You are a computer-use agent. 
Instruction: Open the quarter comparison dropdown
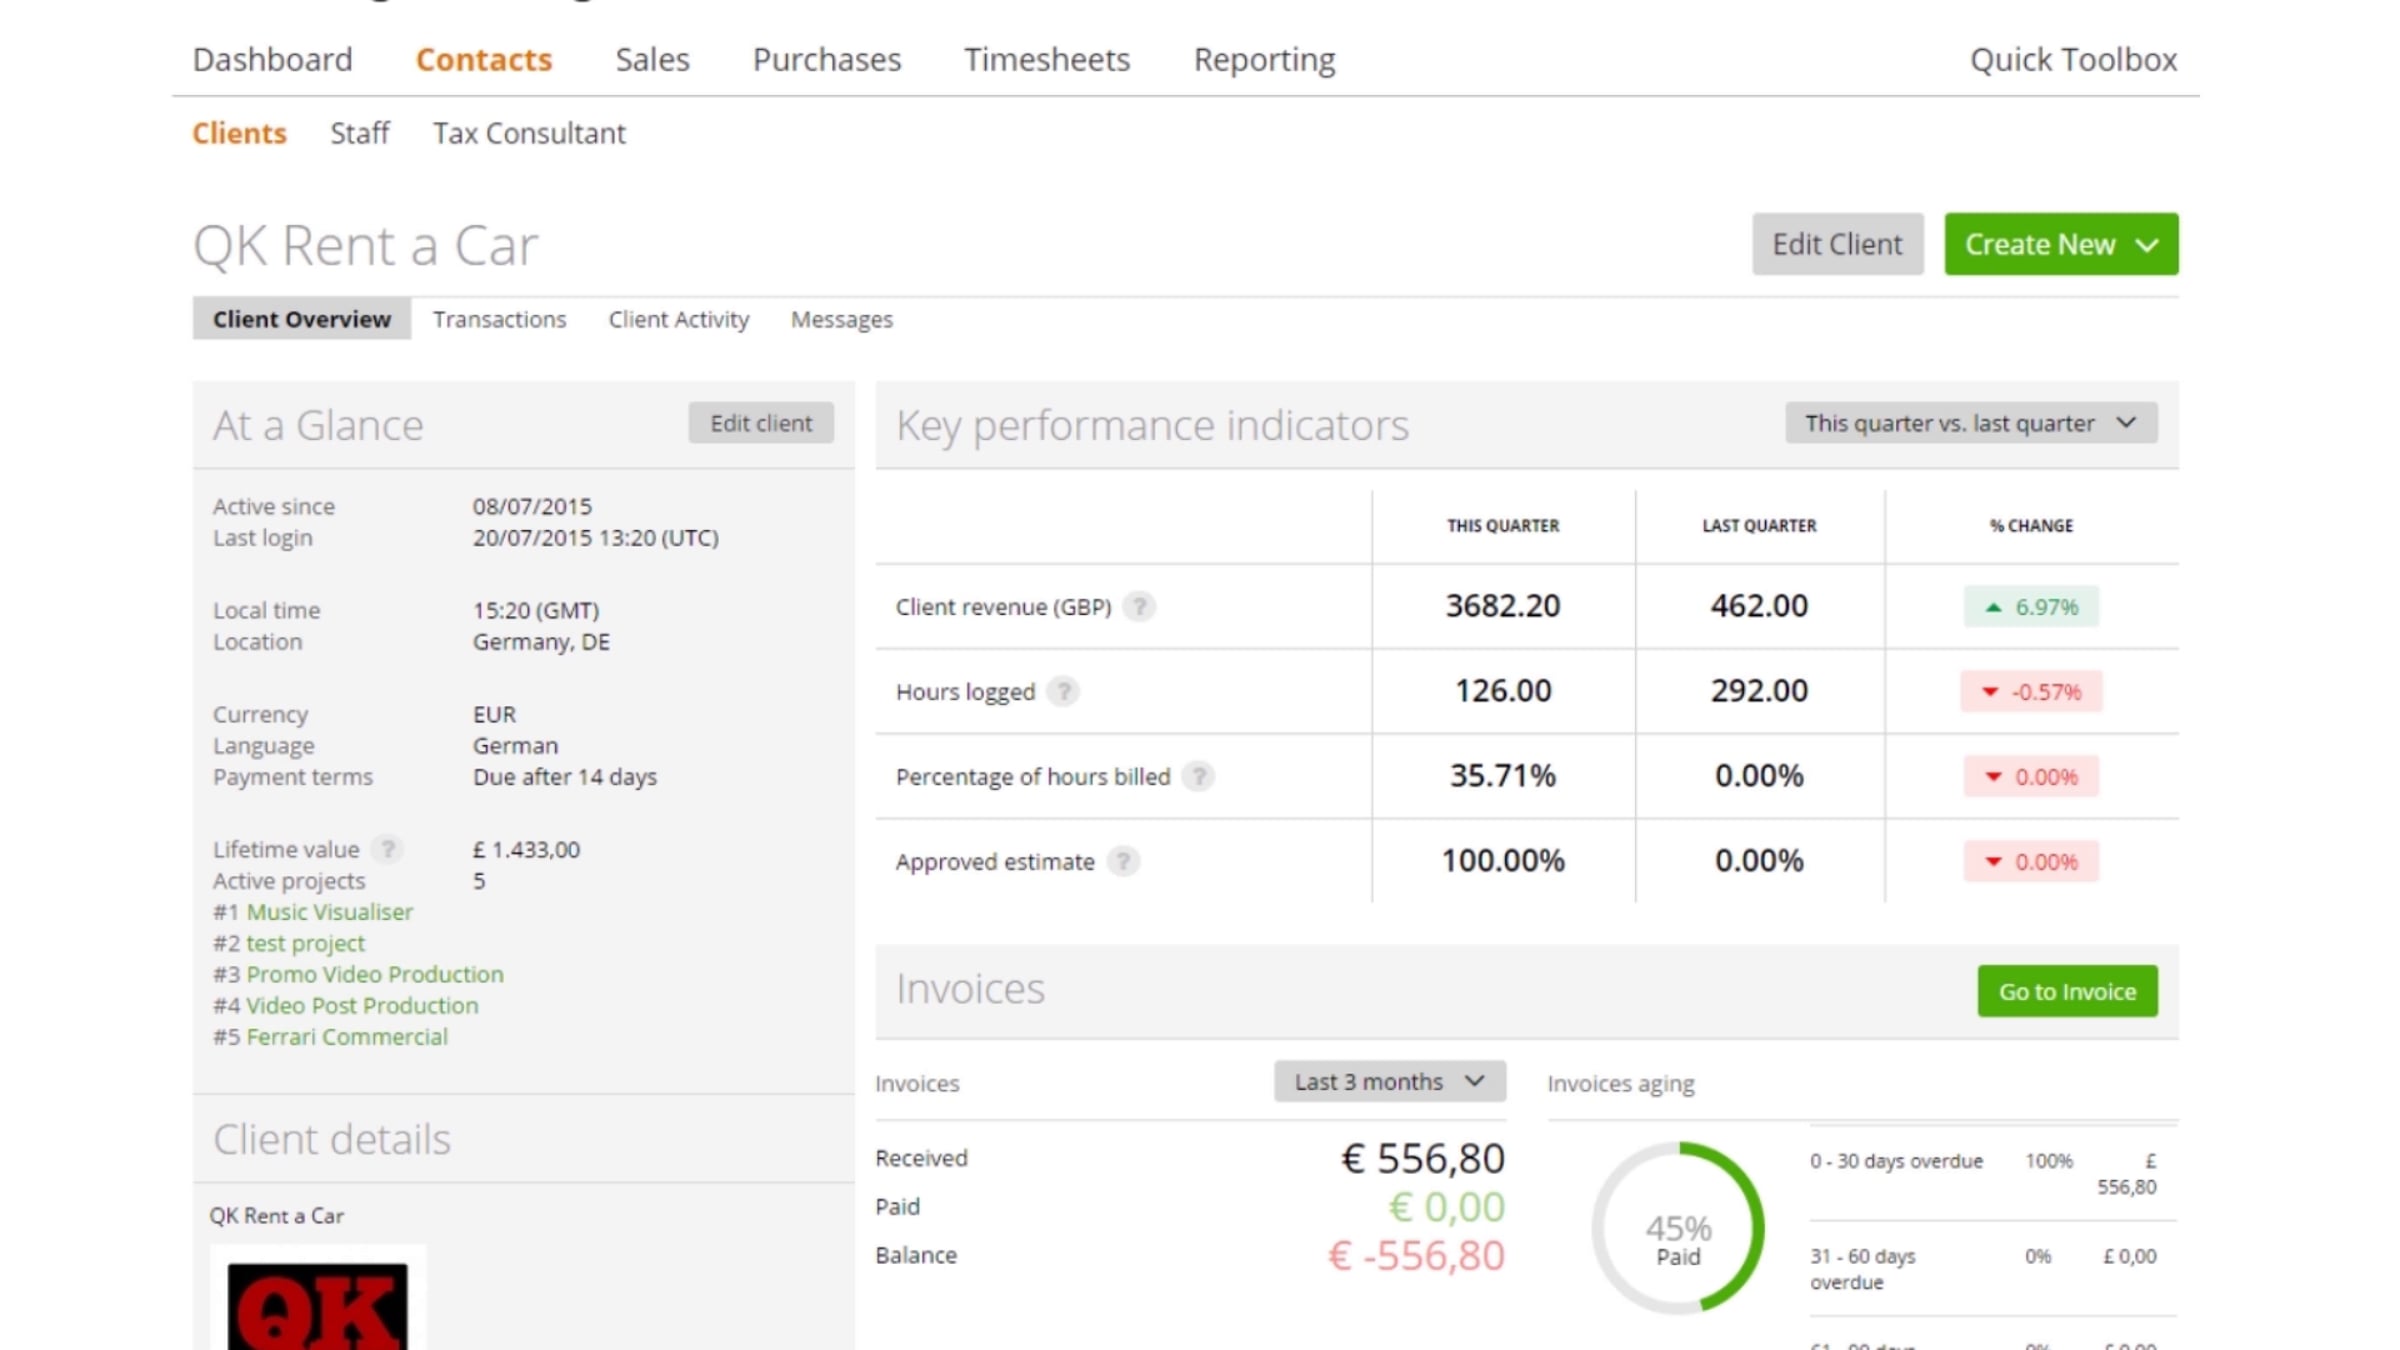pos(1970,423)
